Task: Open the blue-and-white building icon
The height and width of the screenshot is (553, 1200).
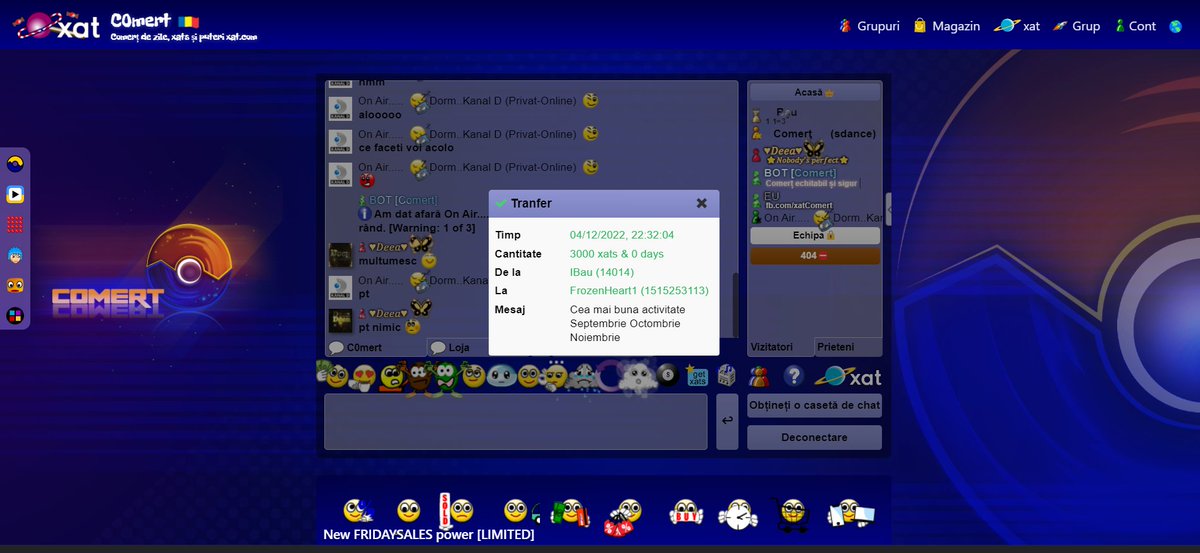Action: (727, 376)
